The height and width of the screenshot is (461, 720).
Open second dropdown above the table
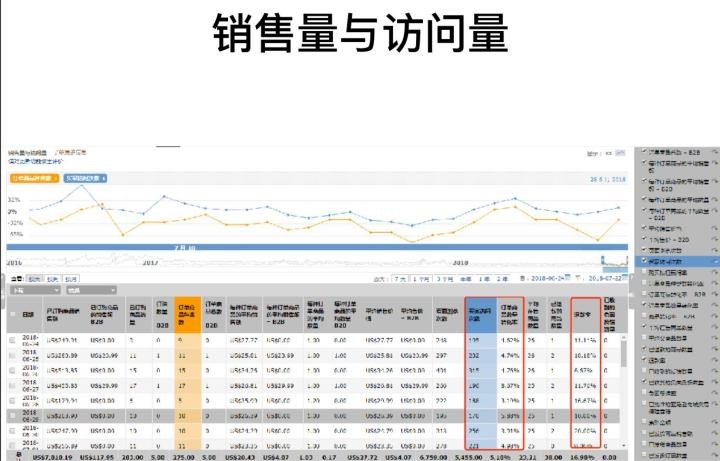(91, 290)
